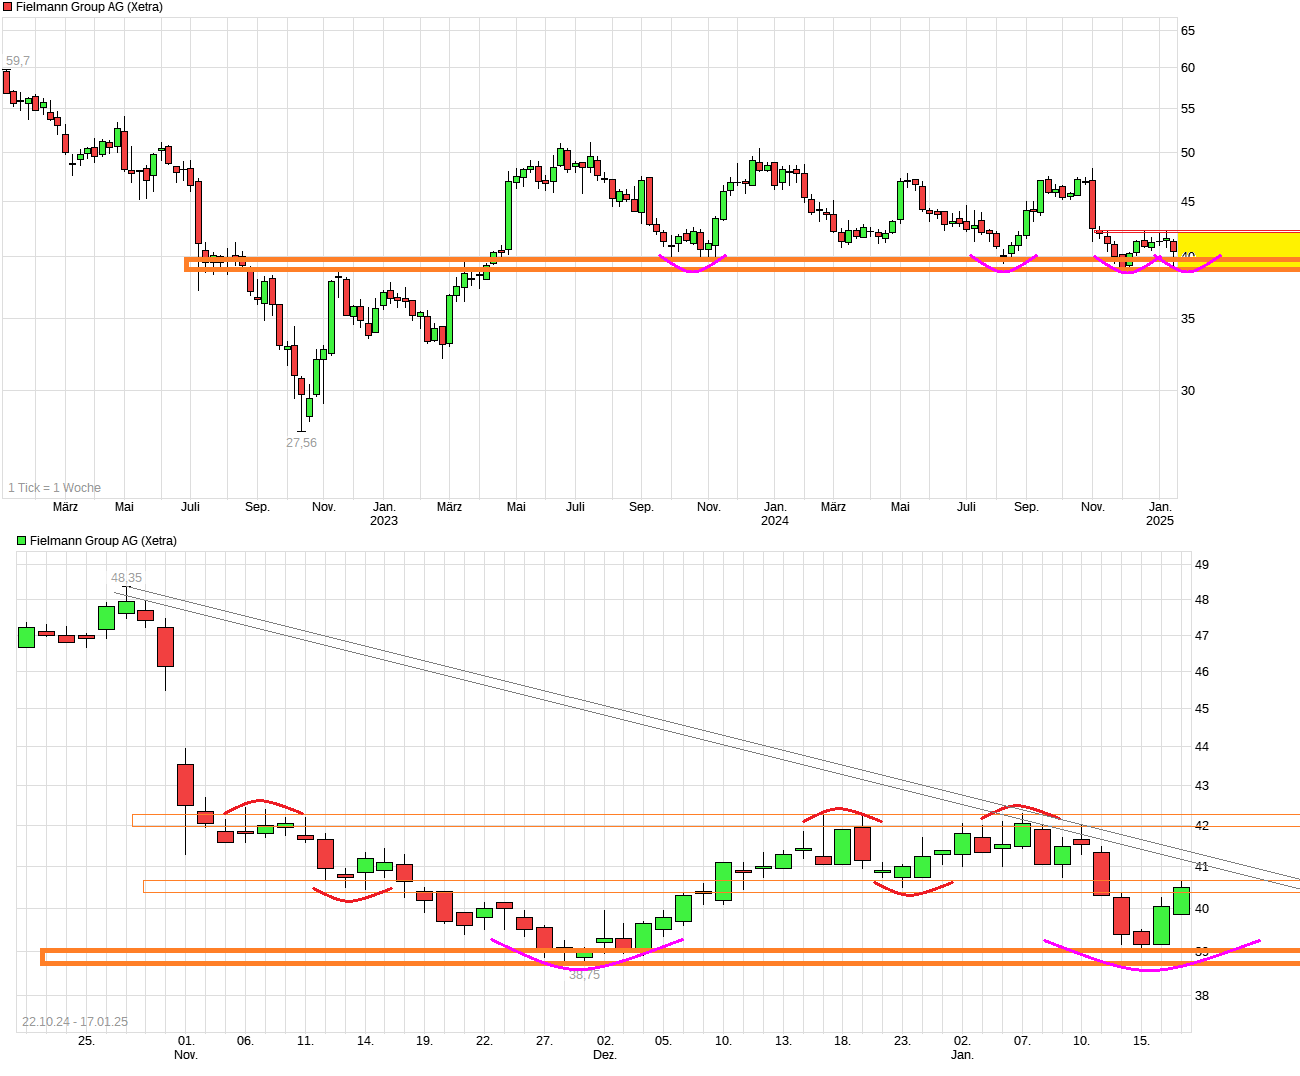Click the "Dez." axis label in lower chart
1300x1076 pixels.
[x=604, y=1053]
